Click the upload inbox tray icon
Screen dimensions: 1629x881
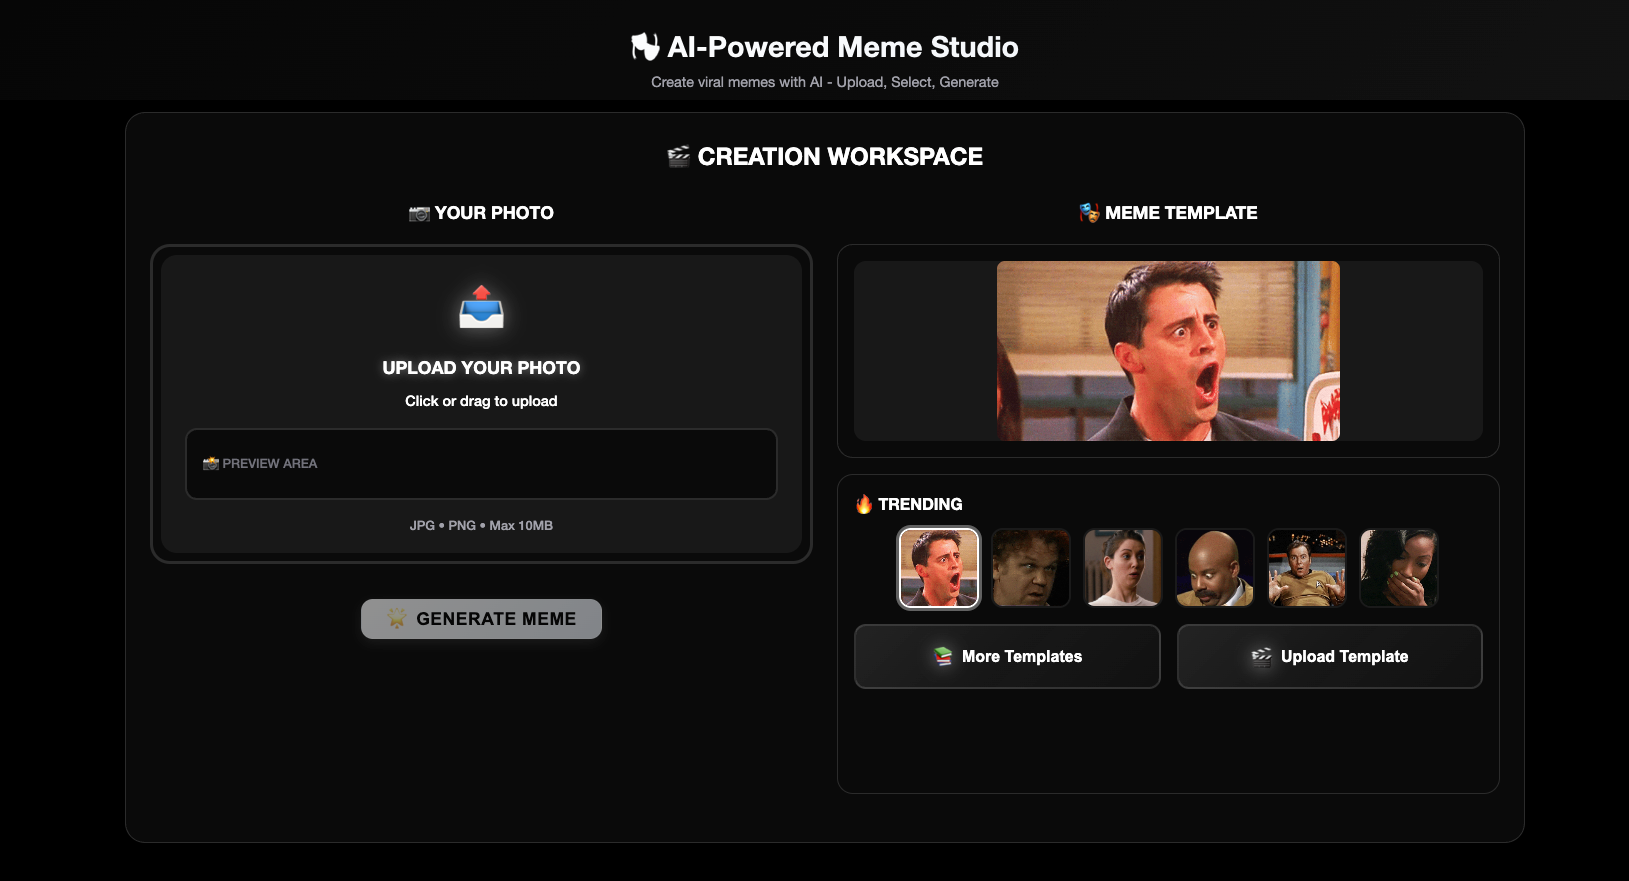481,307
